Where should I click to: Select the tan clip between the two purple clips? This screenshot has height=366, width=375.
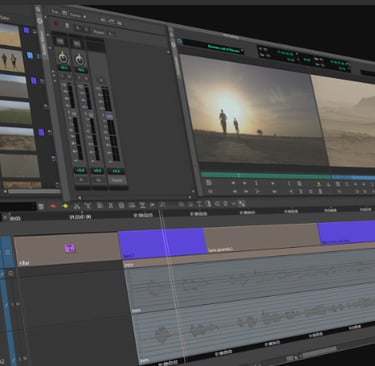(262, 238)
